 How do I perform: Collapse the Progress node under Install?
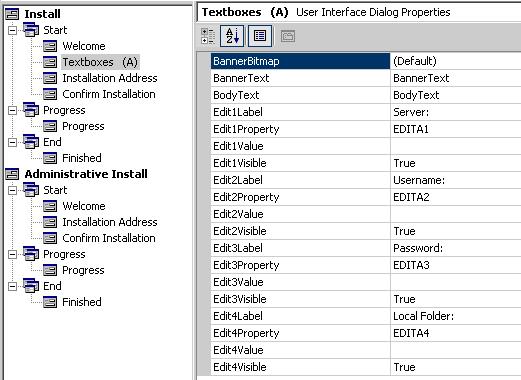(12, 110)
